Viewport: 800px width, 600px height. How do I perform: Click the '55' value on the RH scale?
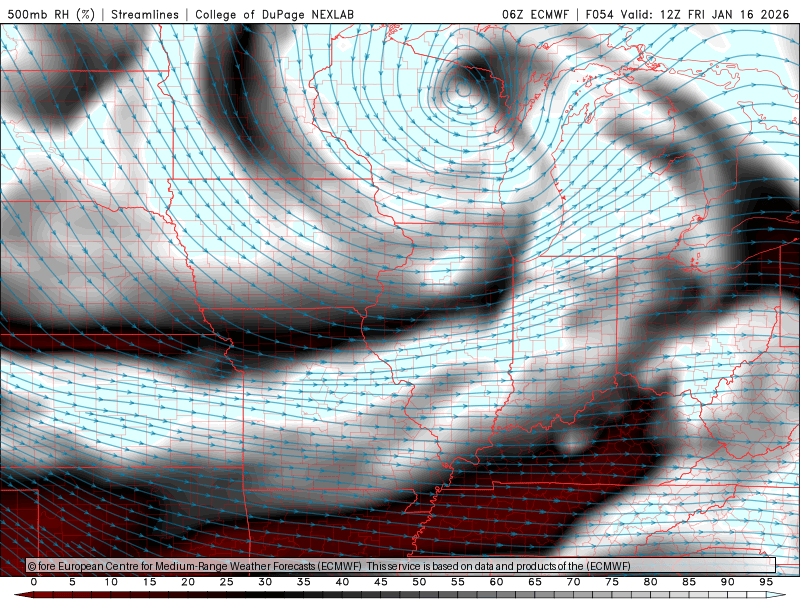tap(458, 582)
